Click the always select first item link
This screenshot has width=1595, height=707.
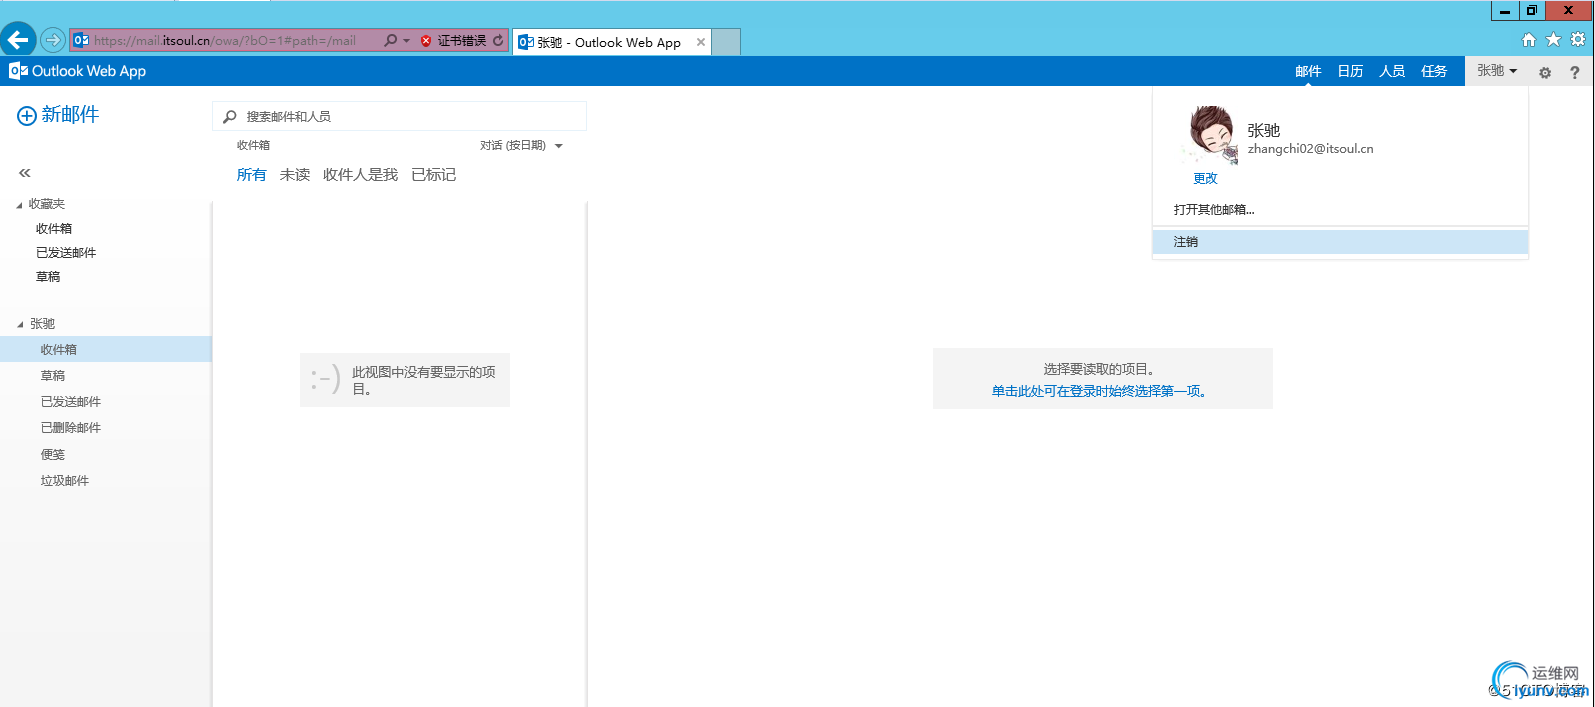(1101, 392)
